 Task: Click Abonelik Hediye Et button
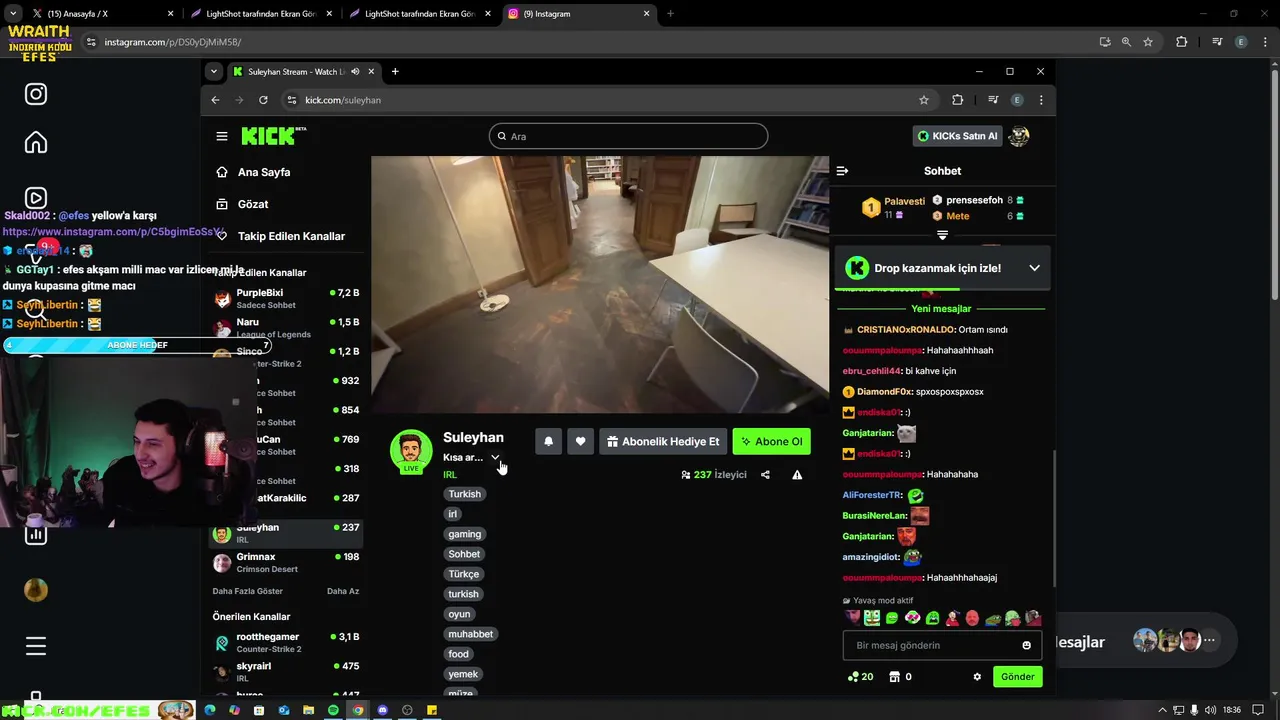point(662,442)
